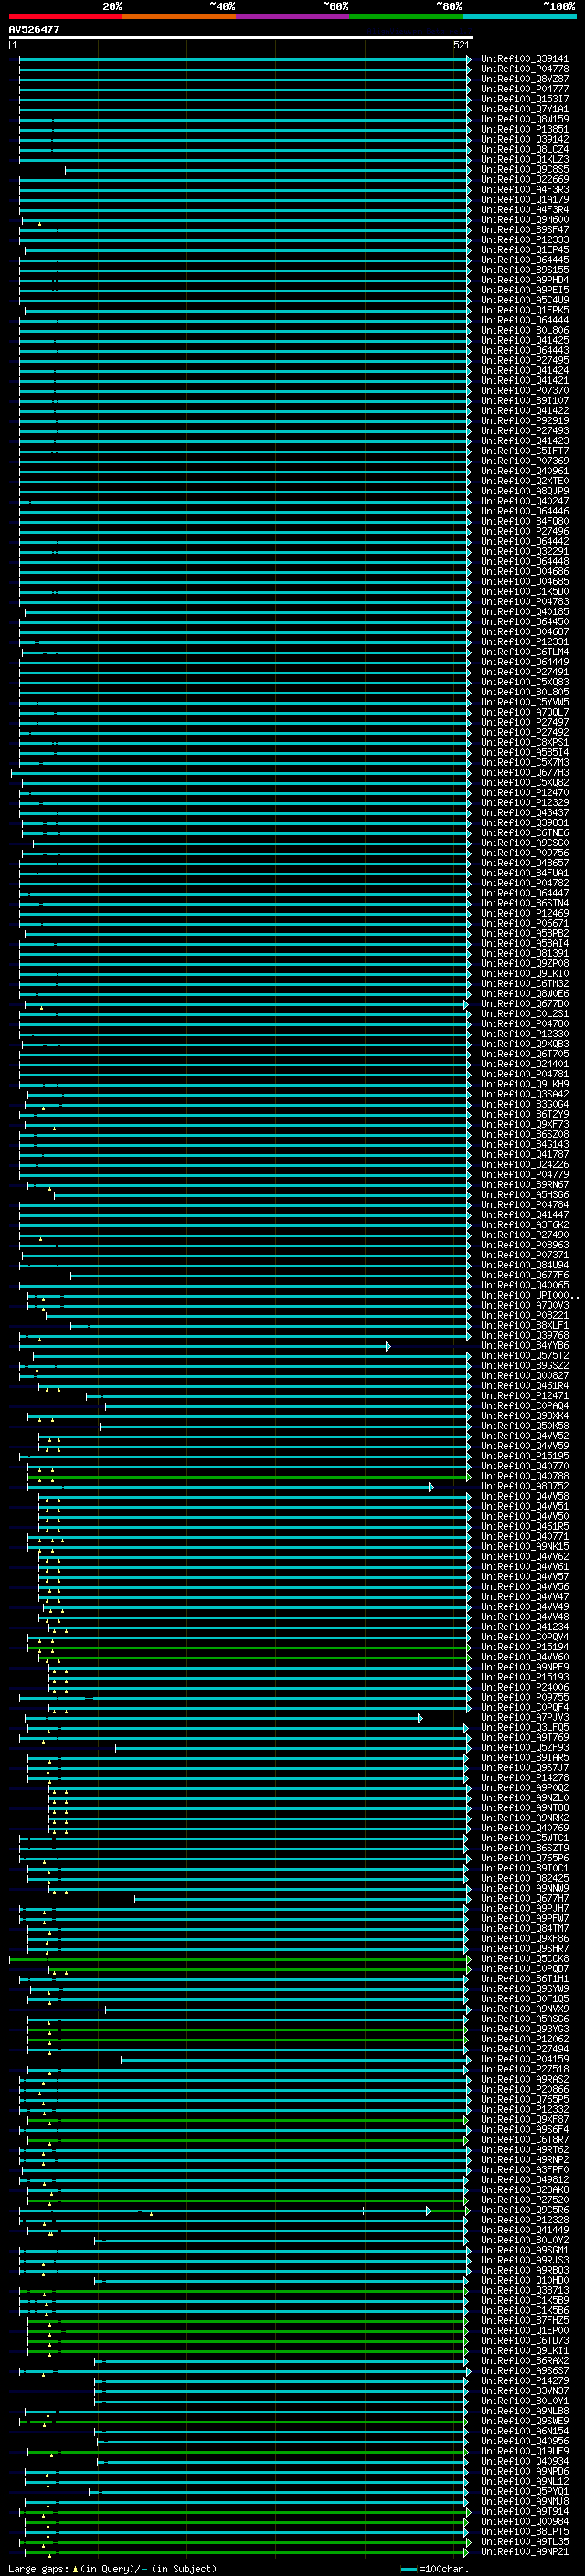
Task: Select hit UniRef100_B8XLF1
Action: [x=524, y=1325]
